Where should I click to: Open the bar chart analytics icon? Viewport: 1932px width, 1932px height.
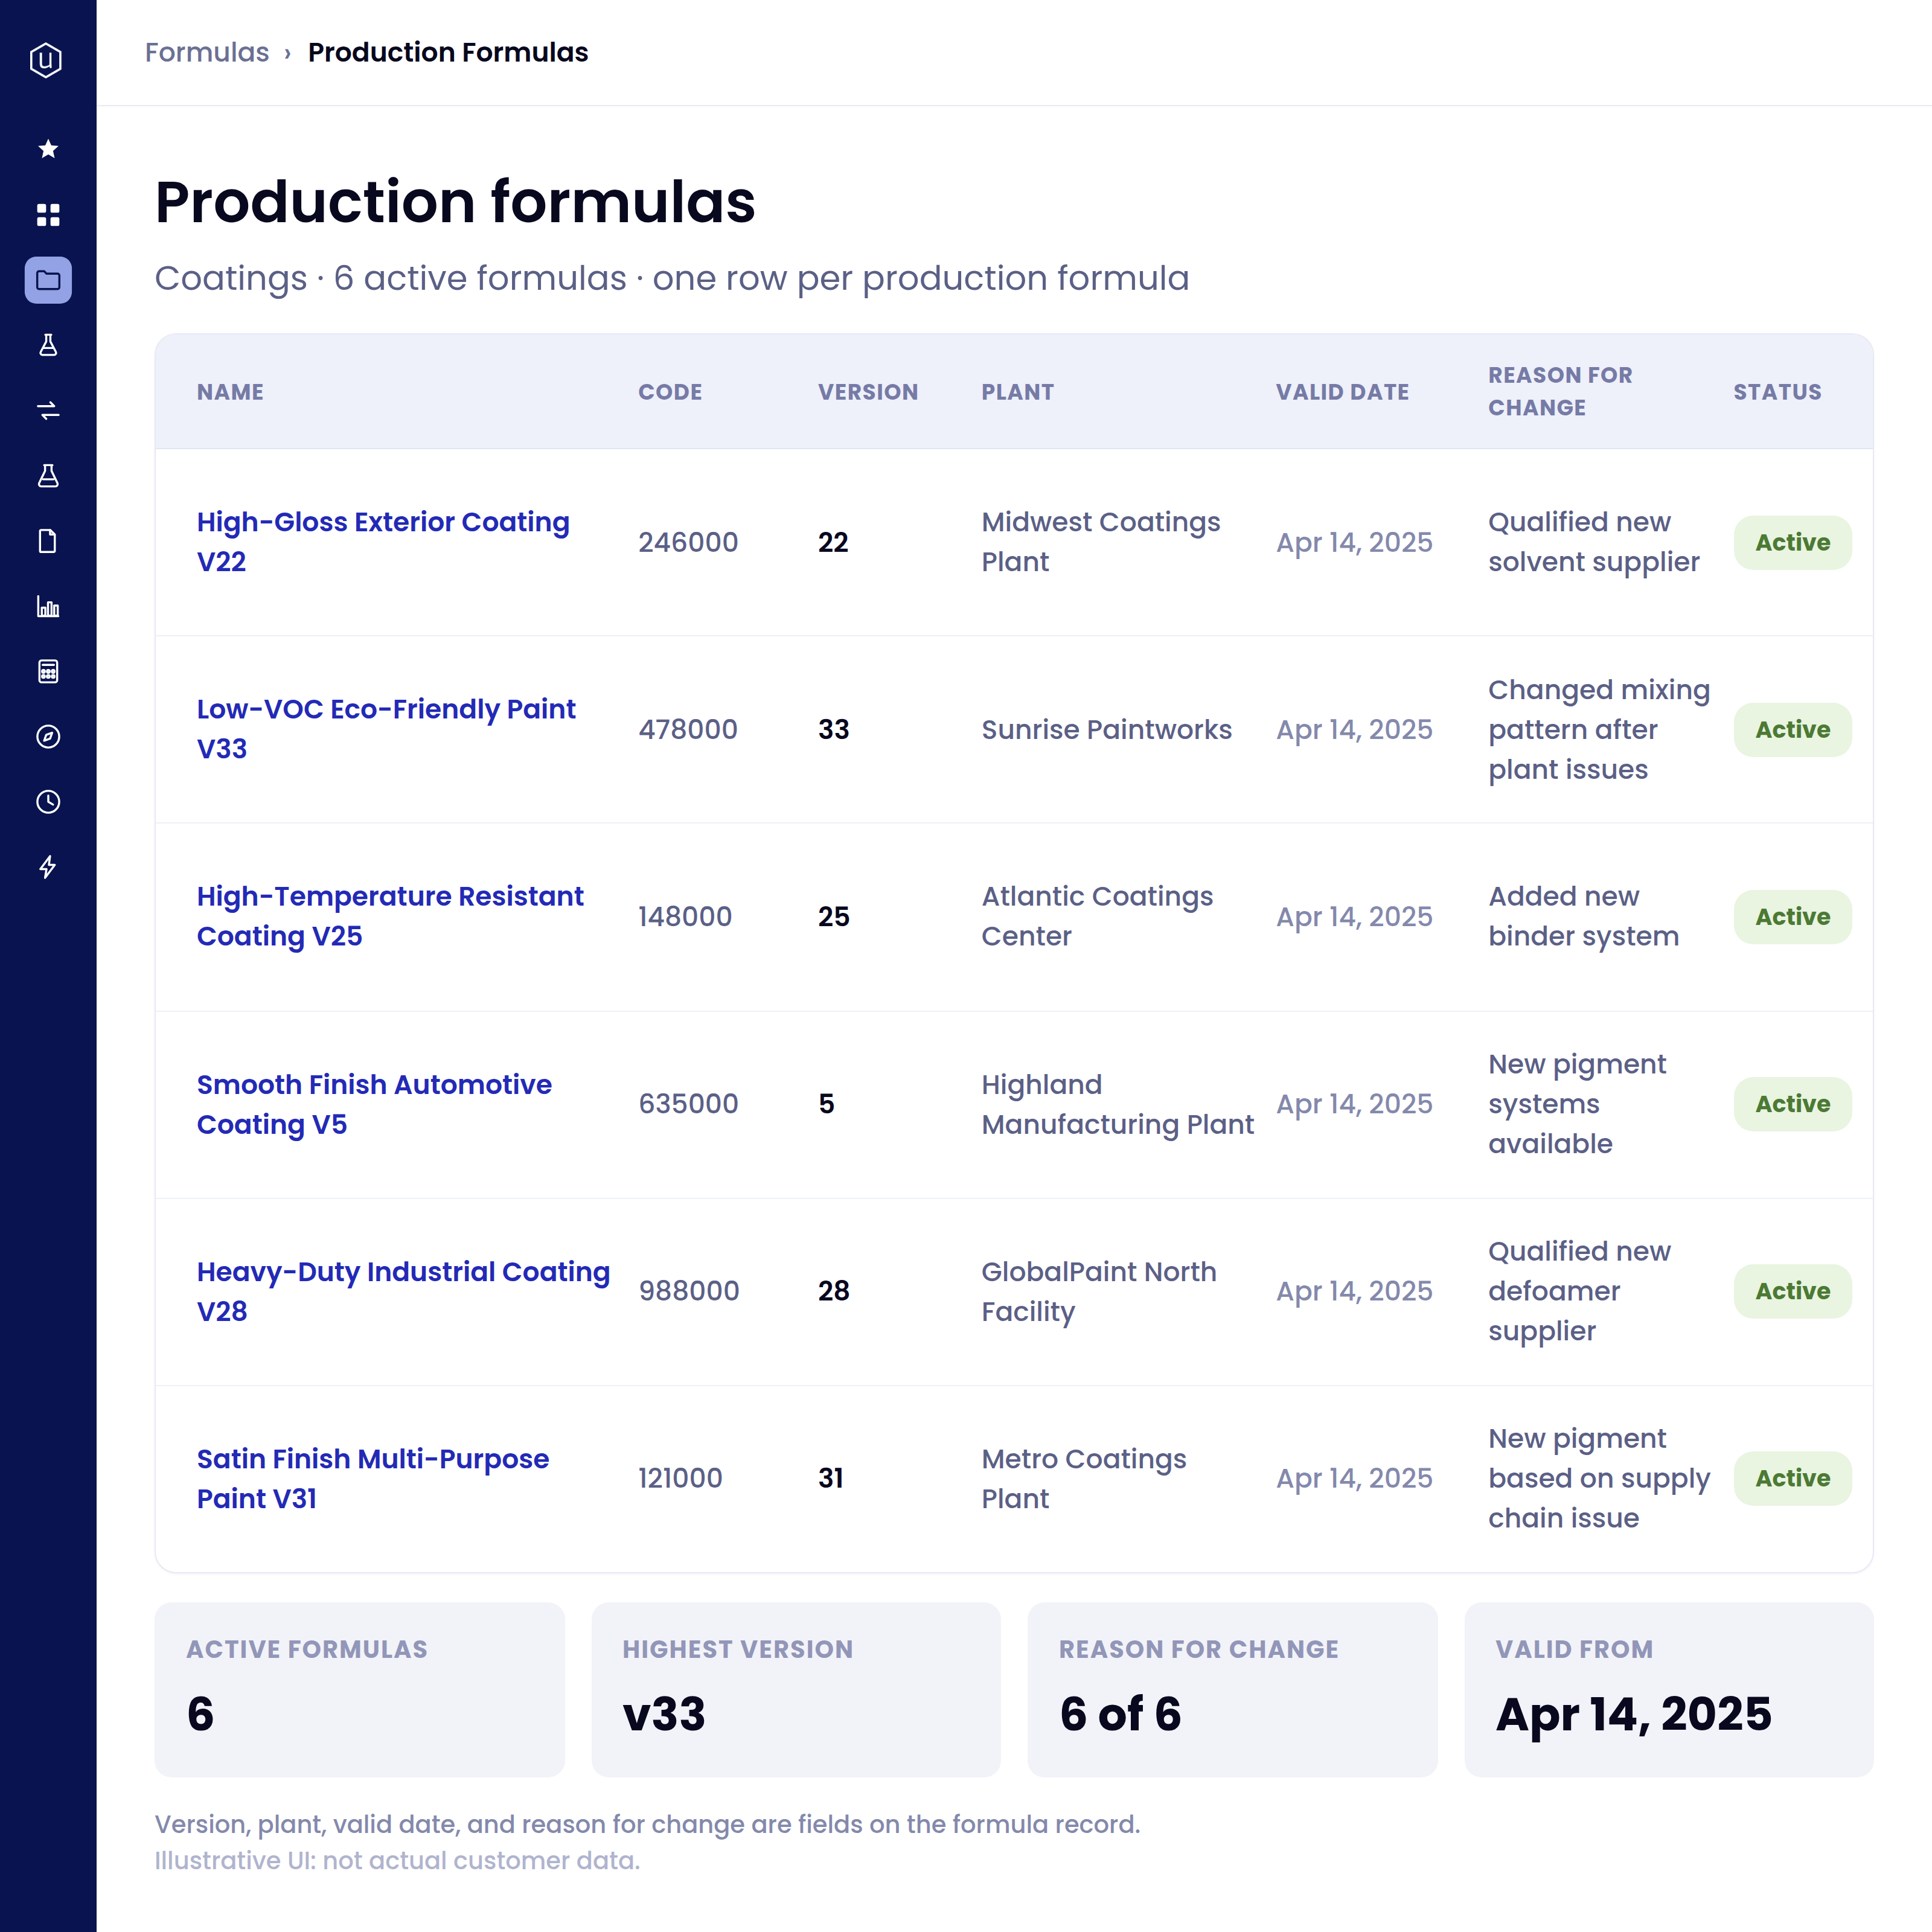click(x=48, y=606)
